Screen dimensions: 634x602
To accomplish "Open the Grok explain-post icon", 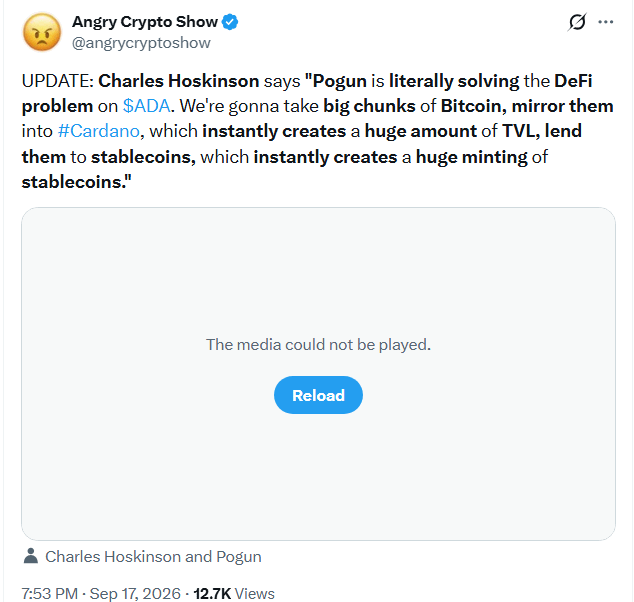I will [577, 22].
